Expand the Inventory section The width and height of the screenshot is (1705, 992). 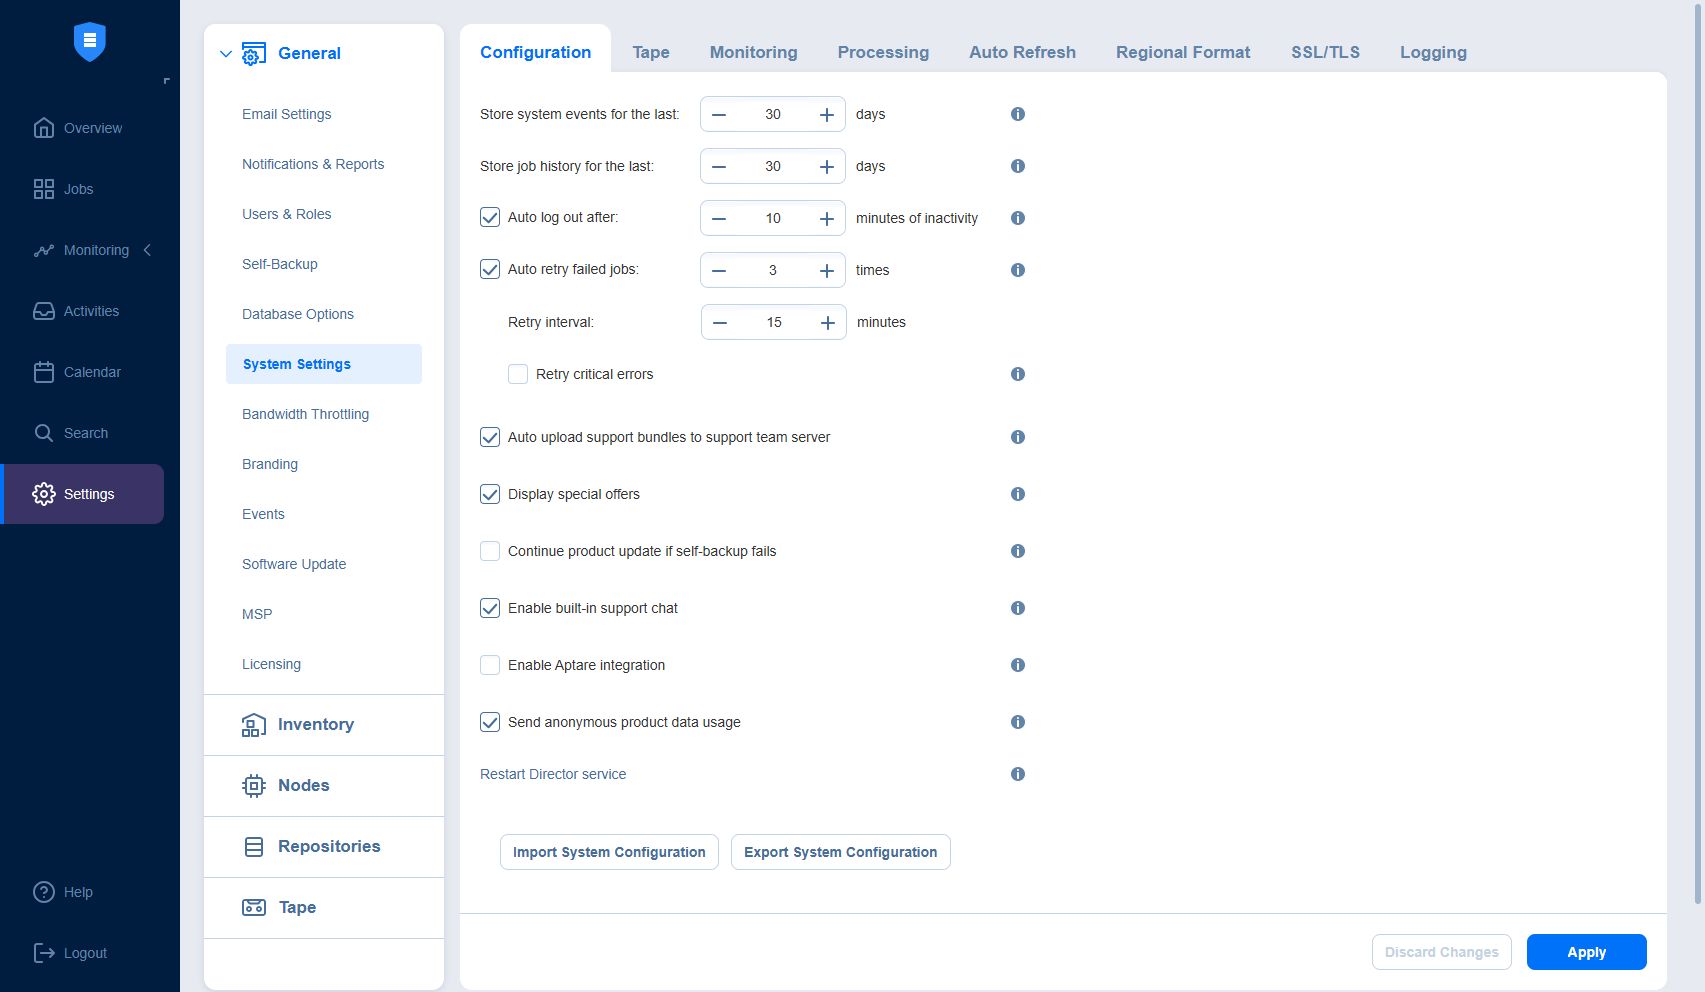pyautogui.click(x=315, y=725)
